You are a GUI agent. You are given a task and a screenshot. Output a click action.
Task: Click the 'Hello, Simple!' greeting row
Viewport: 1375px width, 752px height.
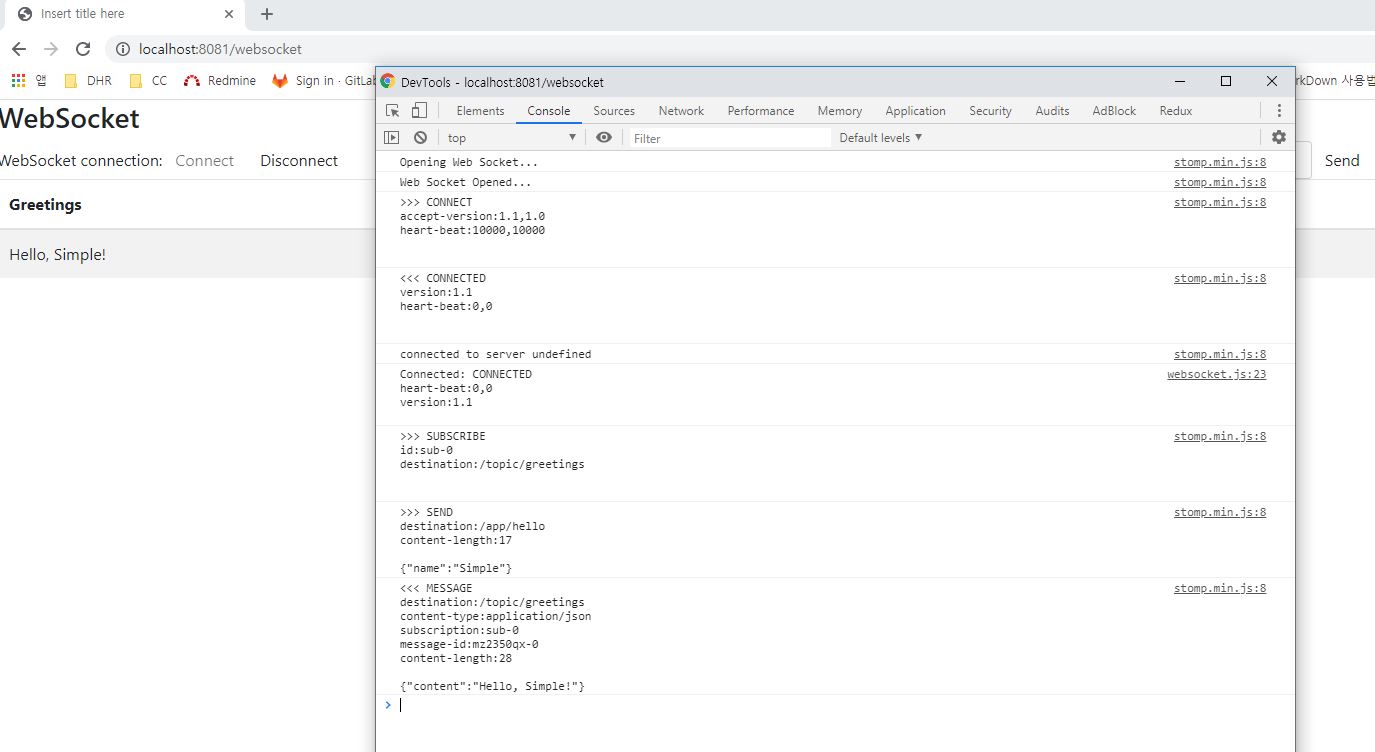click(188, 255)
